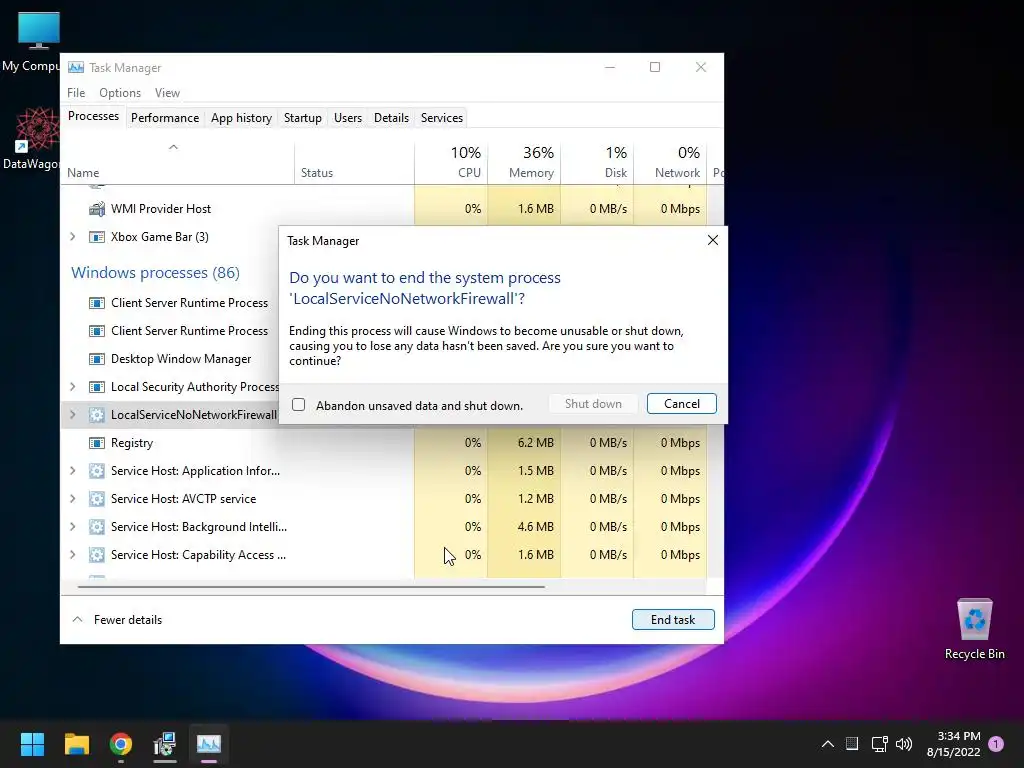Open the My Computer desktop icon
The height and width of the screenshot is (768, 1024).
pos(31,41)
